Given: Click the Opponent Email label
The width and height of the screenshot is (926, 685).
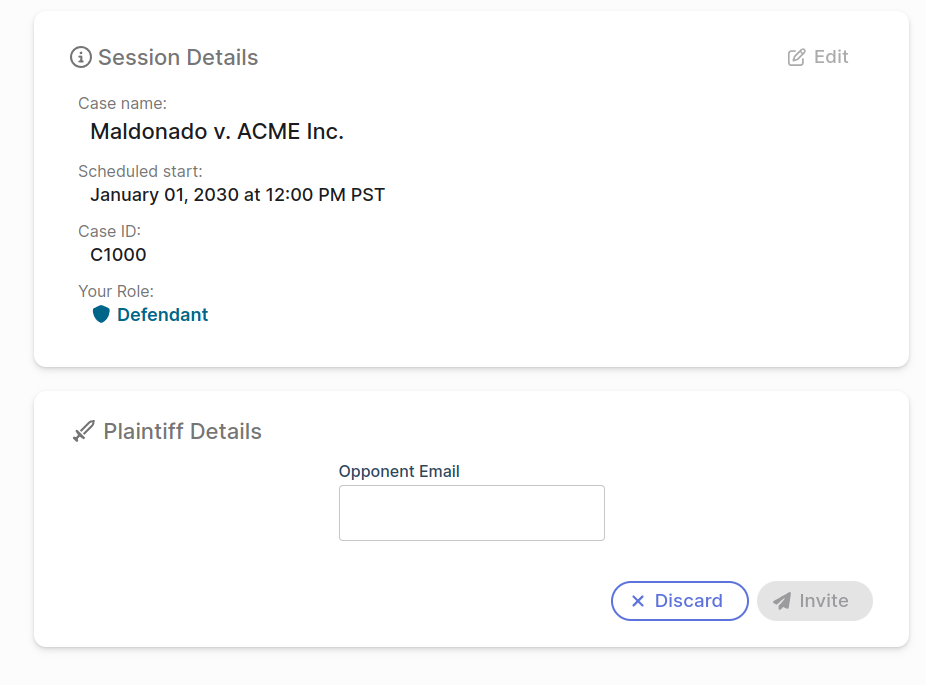Looking at the screenshot, I should (x=399, y=471).
